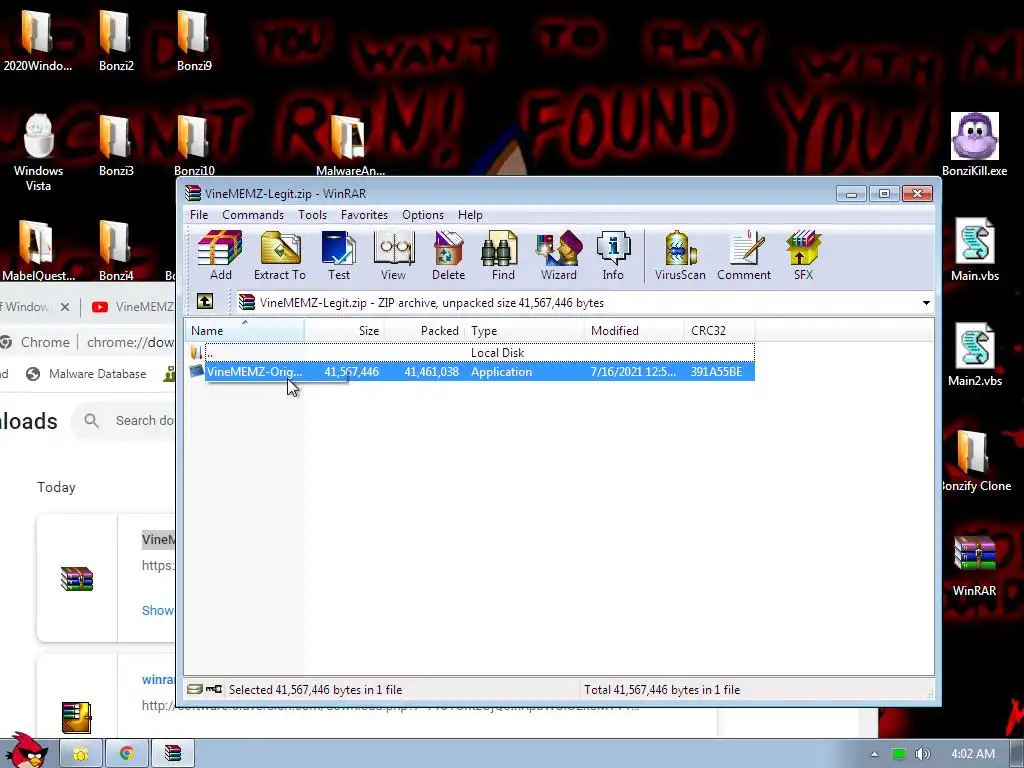Select the Main.vbs desktop script icon
The height and width of the screenshot is (768, 1024).
pos(974,250)
